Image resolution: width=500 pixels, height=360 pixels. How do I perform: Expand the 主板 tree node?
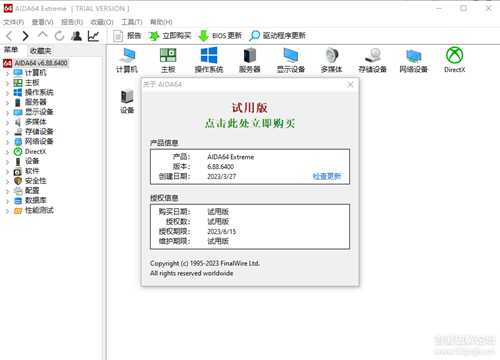tap(7, 83)
